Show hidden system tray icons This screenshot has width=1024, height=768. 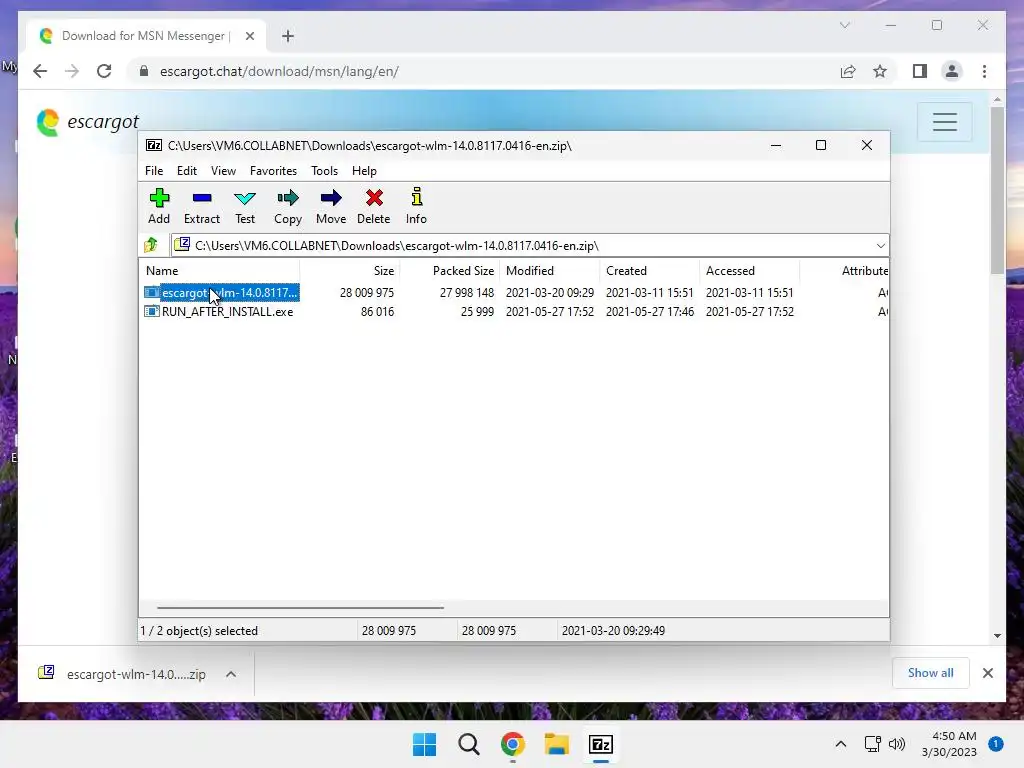pos(840,744)
